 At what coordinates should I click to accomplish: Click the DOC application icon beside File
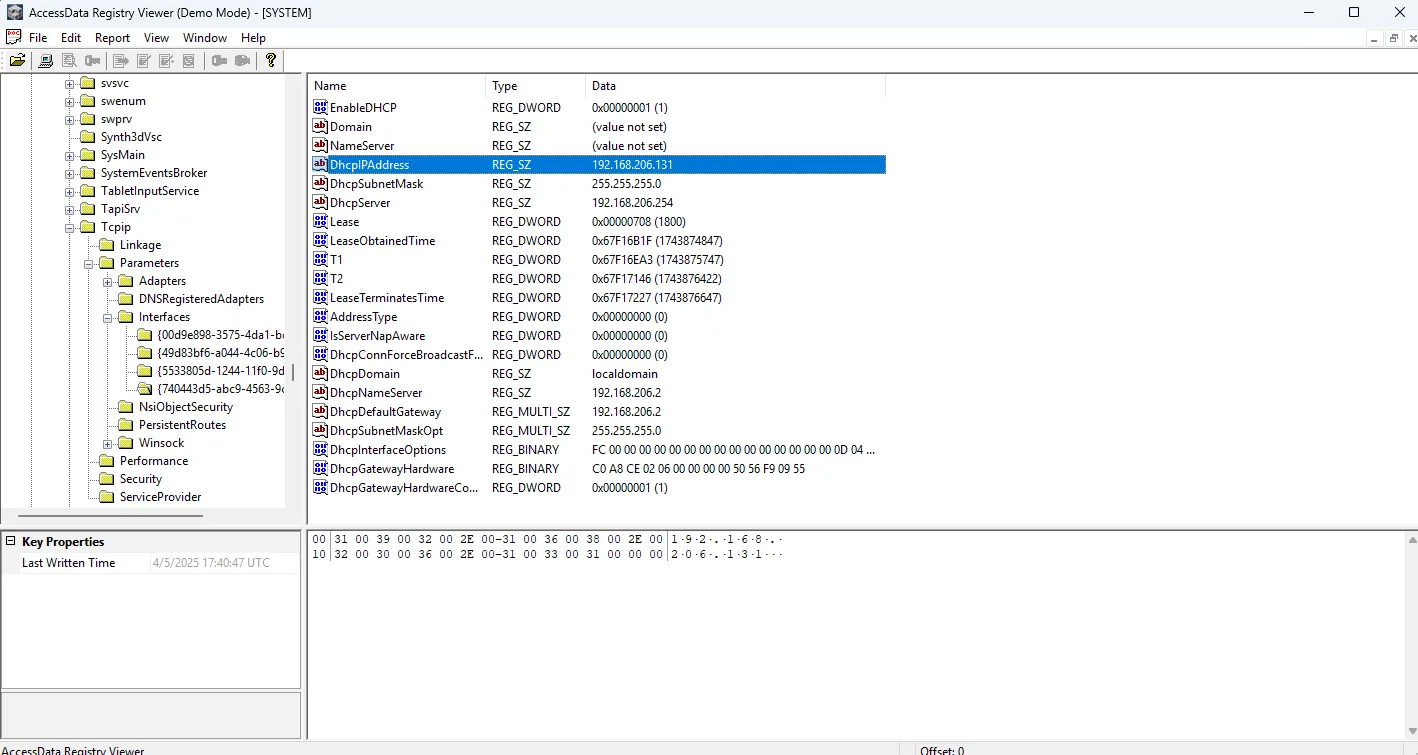14,37
